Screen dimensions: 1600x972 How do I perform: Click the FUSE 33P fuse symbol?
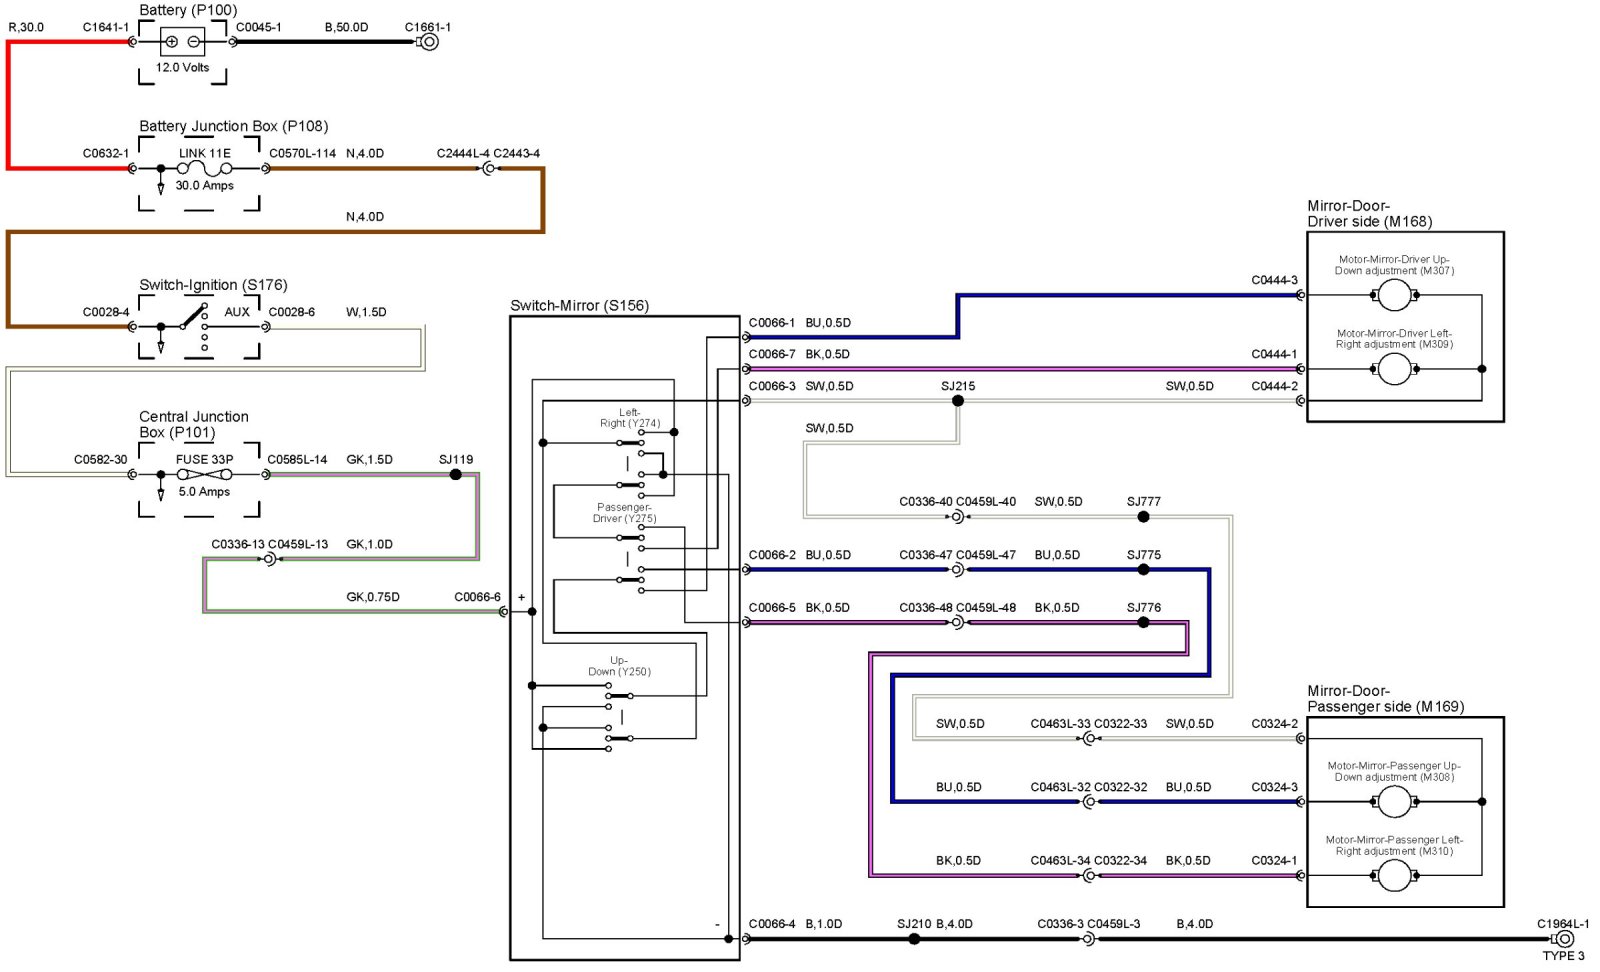click(204, 475)
